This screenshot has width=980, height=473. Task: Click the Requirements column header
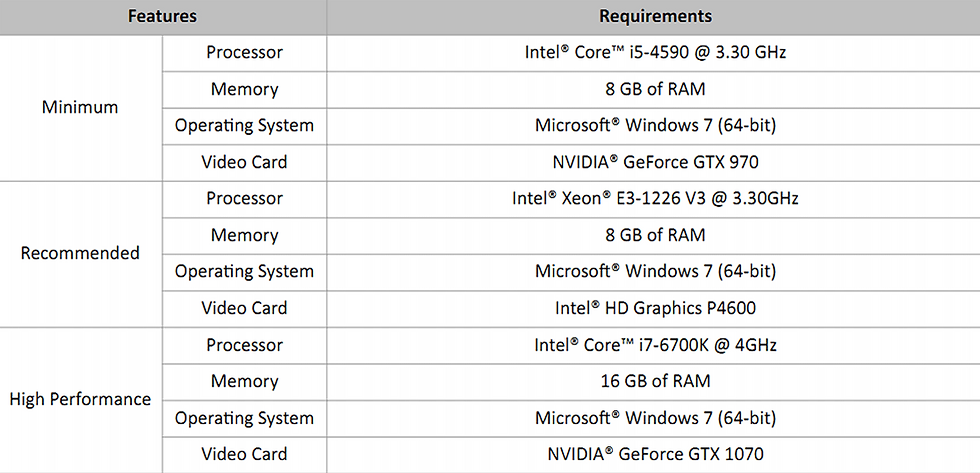coord(653,17)
